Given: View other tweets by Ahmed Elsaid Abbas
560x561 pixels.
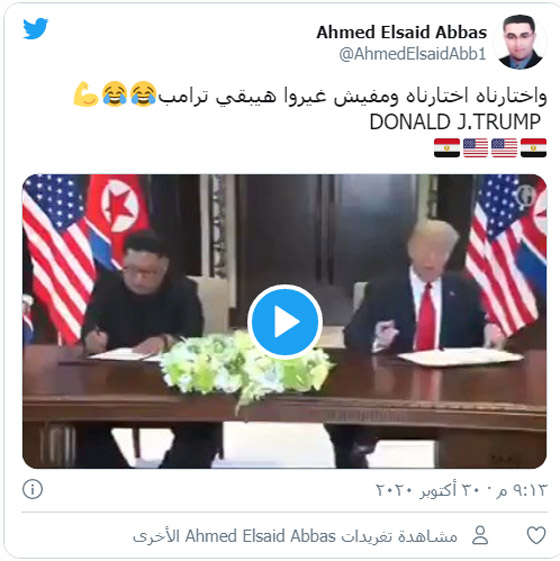Looking at the screenshot, I should (295, 536).
